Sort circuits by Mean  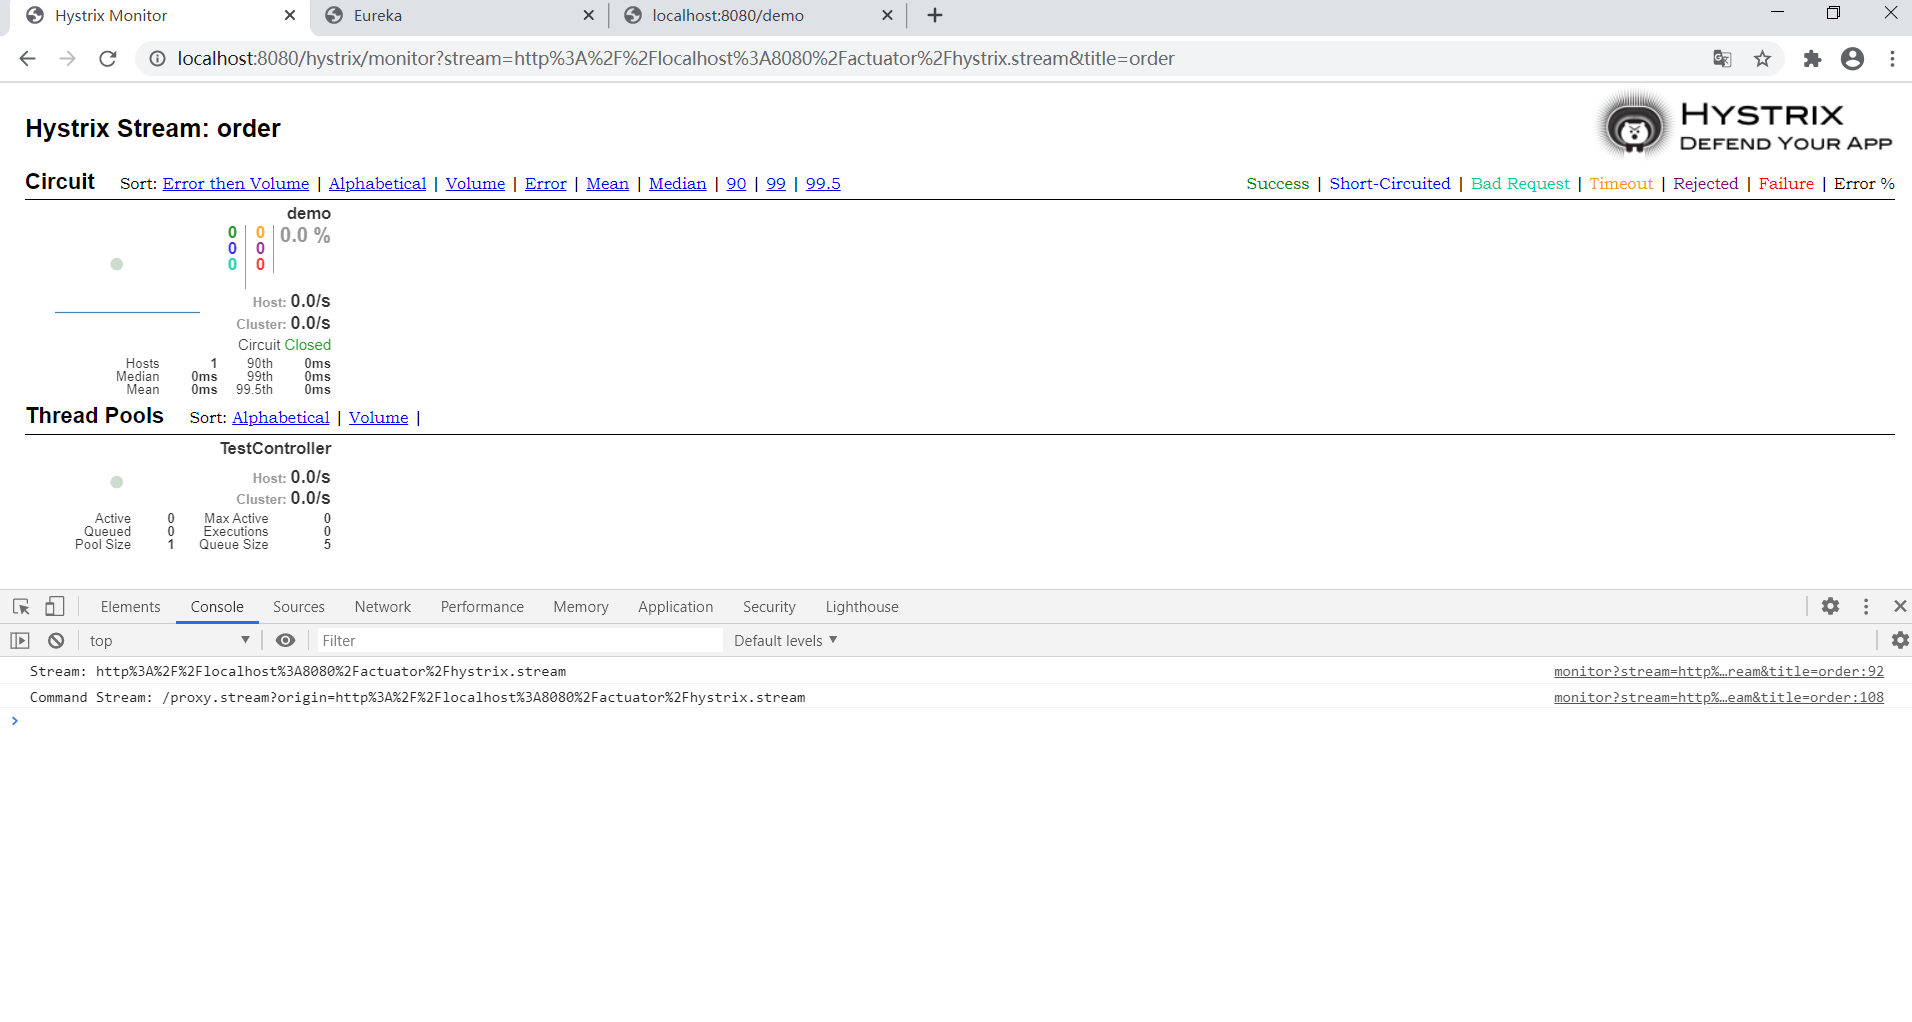[x=607, y=184]
